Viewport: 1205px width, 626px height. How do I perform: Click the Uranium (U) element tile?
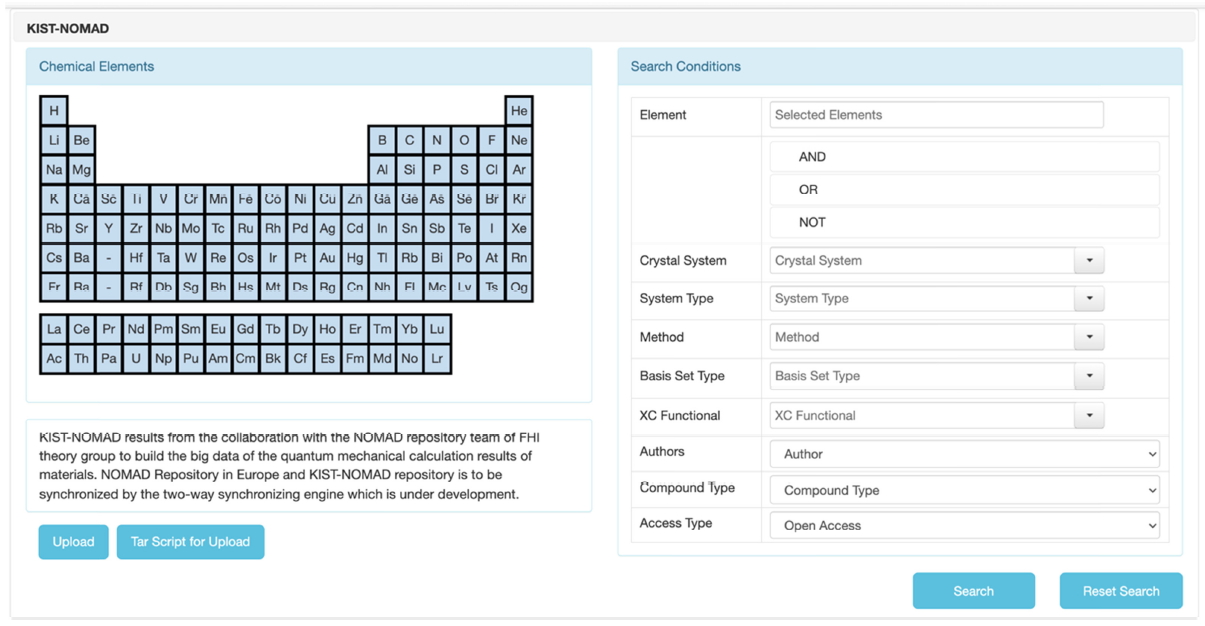pos(136,358)
